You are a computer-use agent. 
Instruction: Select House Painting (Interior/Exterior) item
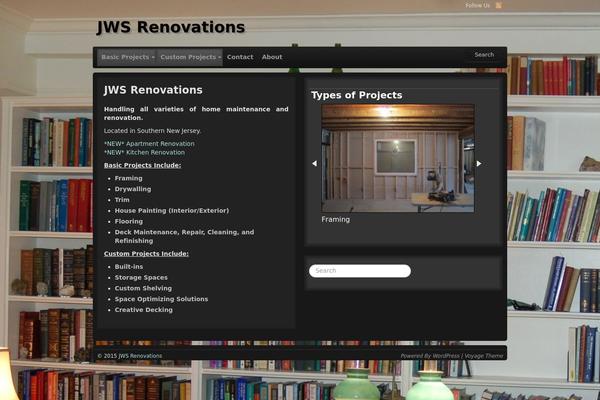(172, 211)
